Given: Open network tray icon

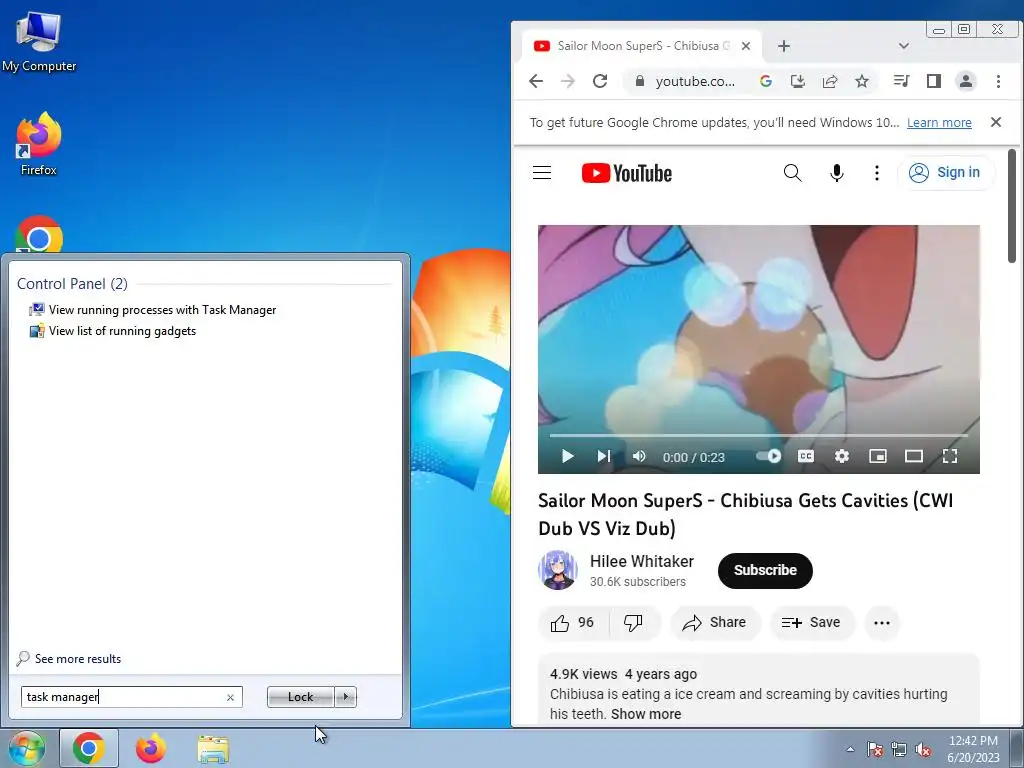Looking at the screenshot, I should tap(899, 749).
